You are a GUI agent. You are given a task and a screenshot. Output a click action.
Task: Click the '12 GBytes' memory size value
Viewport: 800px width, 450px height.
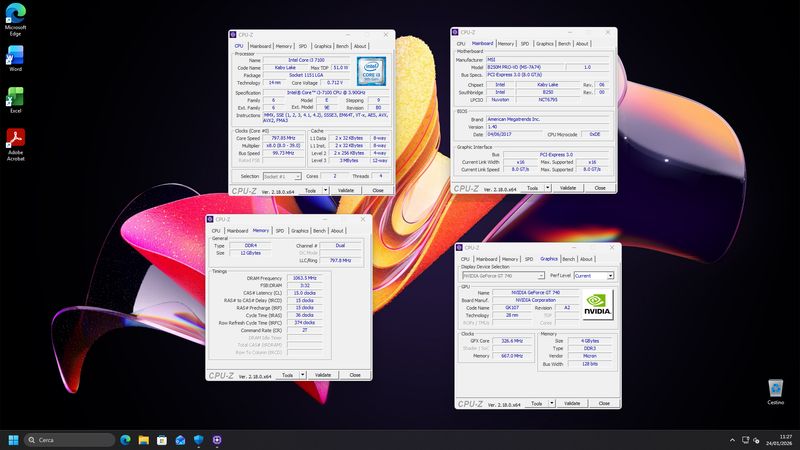pyautogui.click(x=250, y=253)
